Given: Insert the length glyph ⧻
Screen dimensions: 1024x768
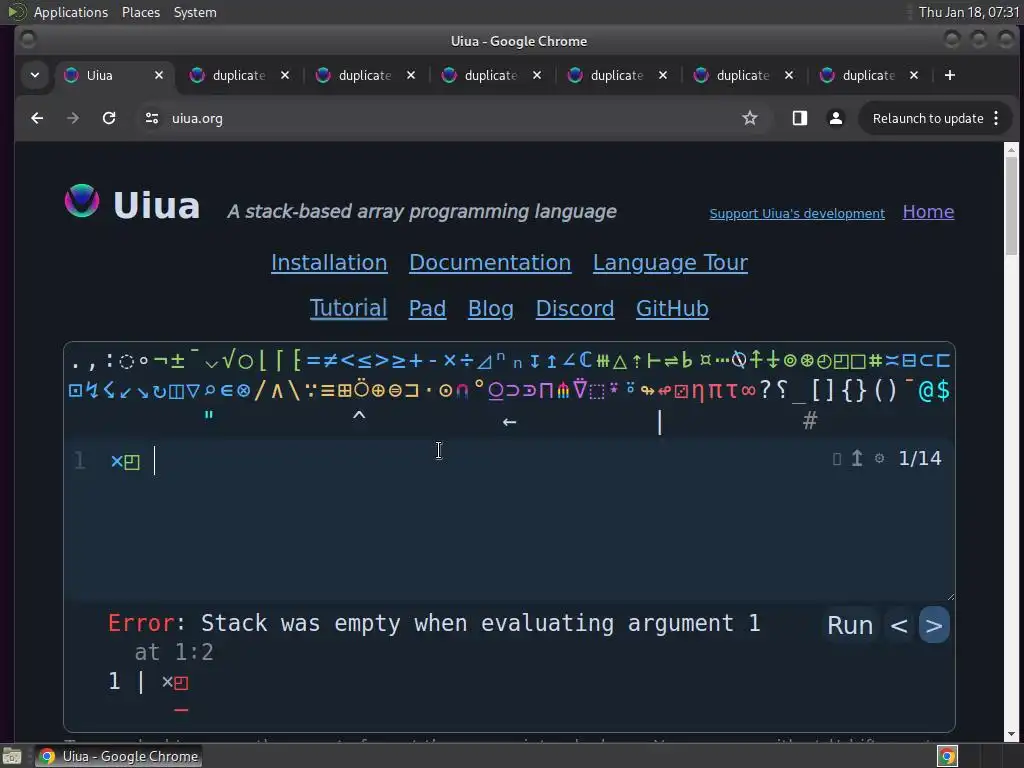Looking at the screenshot, I should [x=603, y=360].
